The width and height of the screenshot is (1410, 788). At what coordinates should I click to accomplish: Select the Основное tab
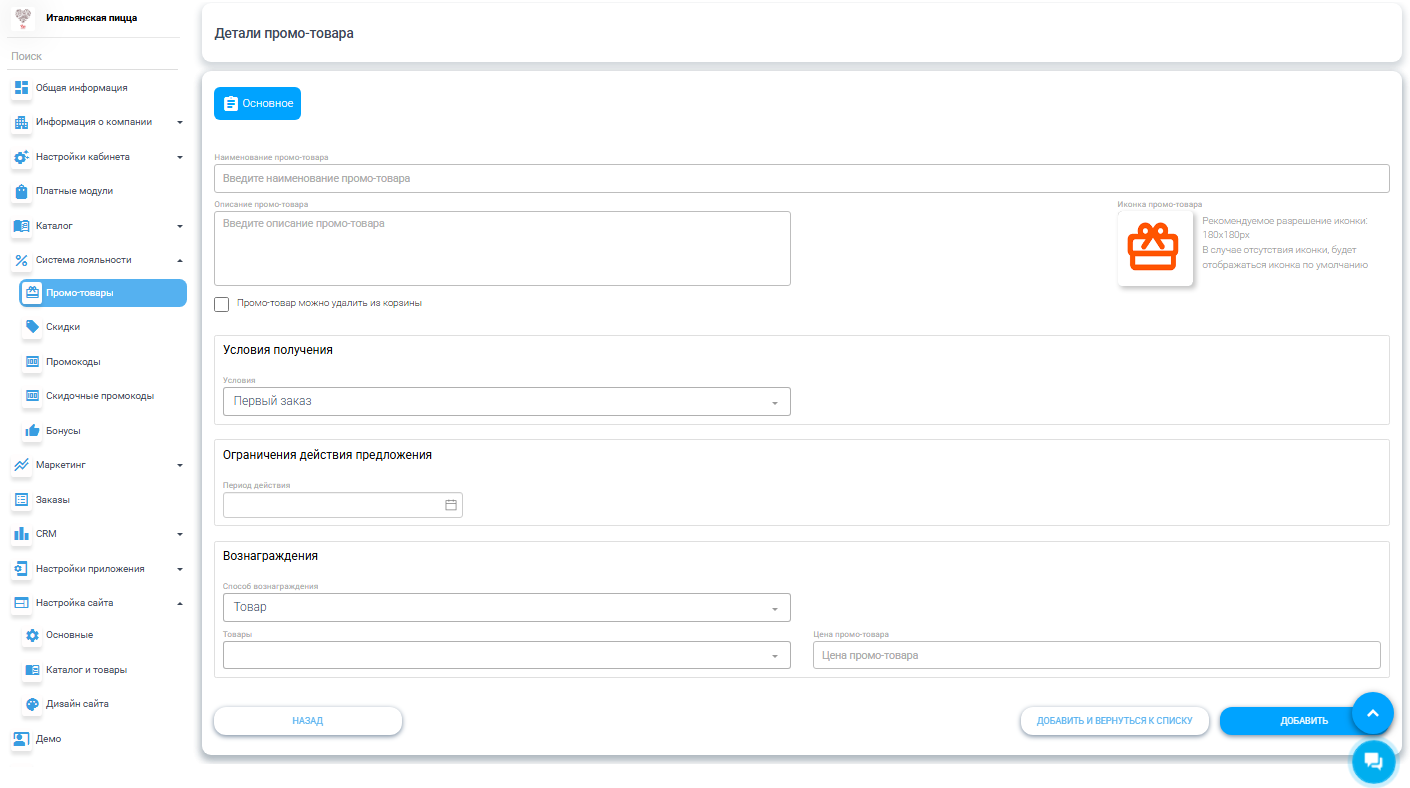[x=257, y=104]
